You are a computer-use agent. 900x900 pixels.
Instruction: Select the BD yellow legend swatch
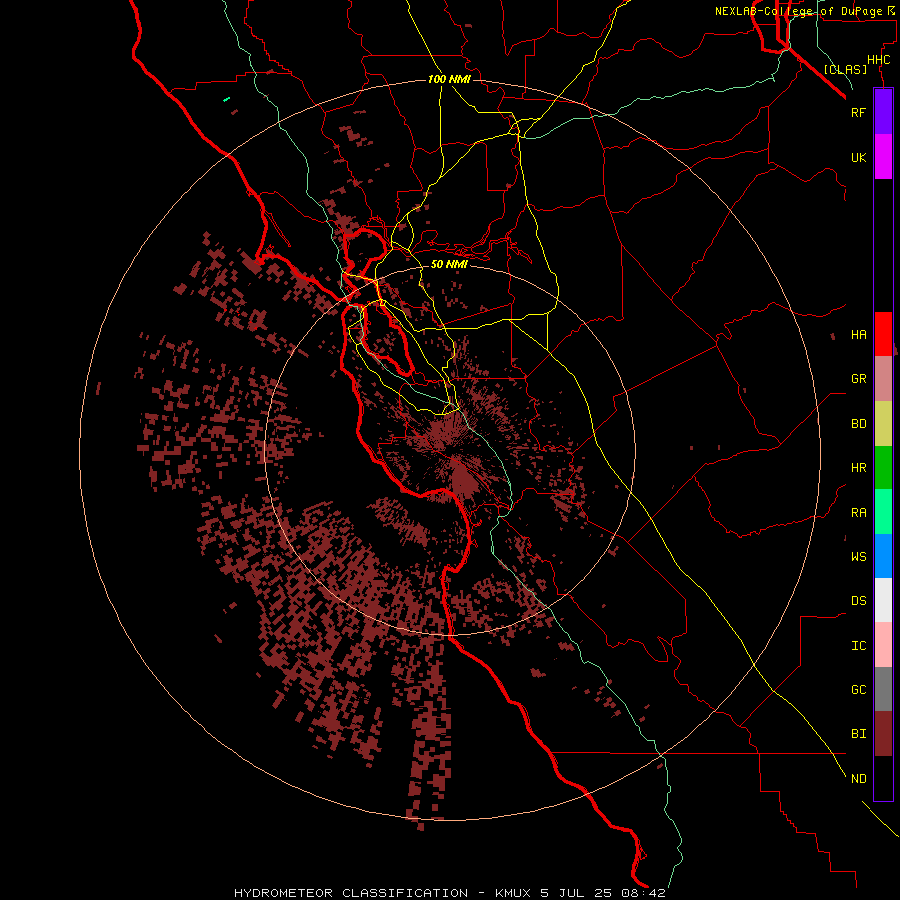[883, 424]
